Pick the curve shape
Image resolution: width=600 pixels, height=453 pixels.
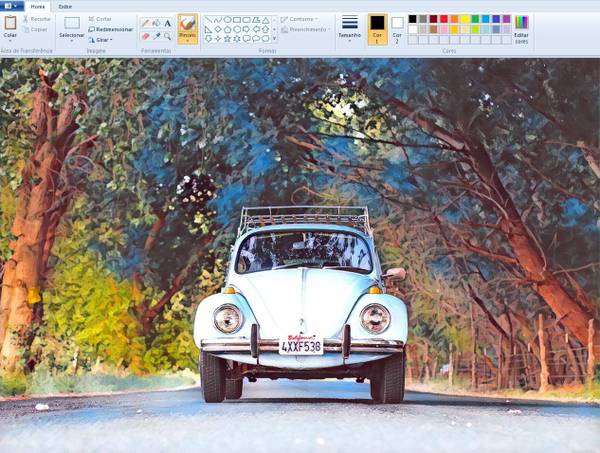(x=218, y=20)
